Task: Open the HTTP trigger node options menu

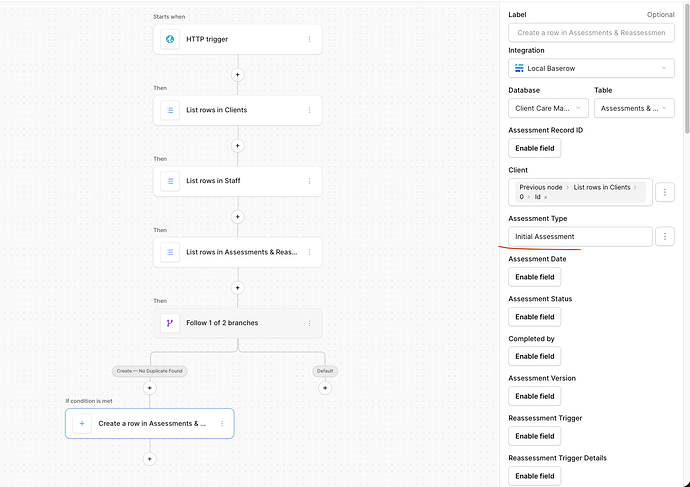Action: pos(309,39)
